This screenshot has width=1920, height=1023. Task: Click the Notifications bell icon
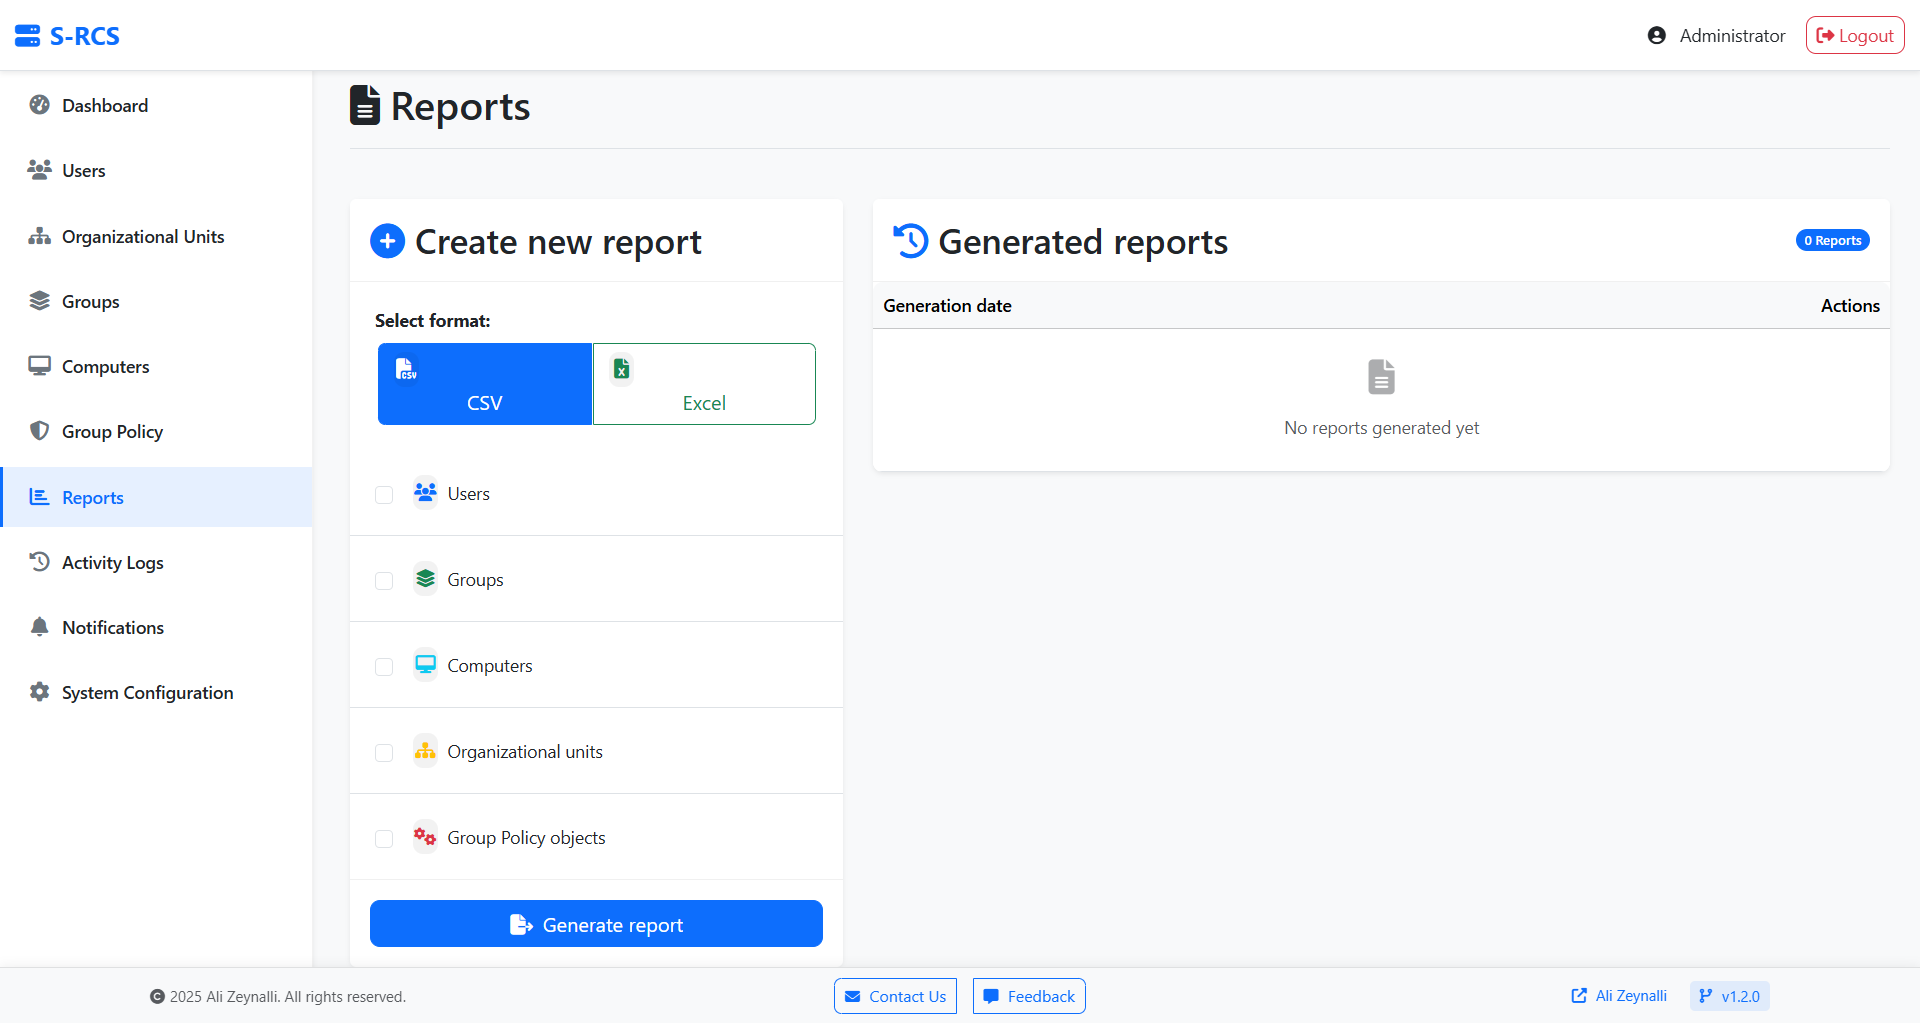coord(39,627)
